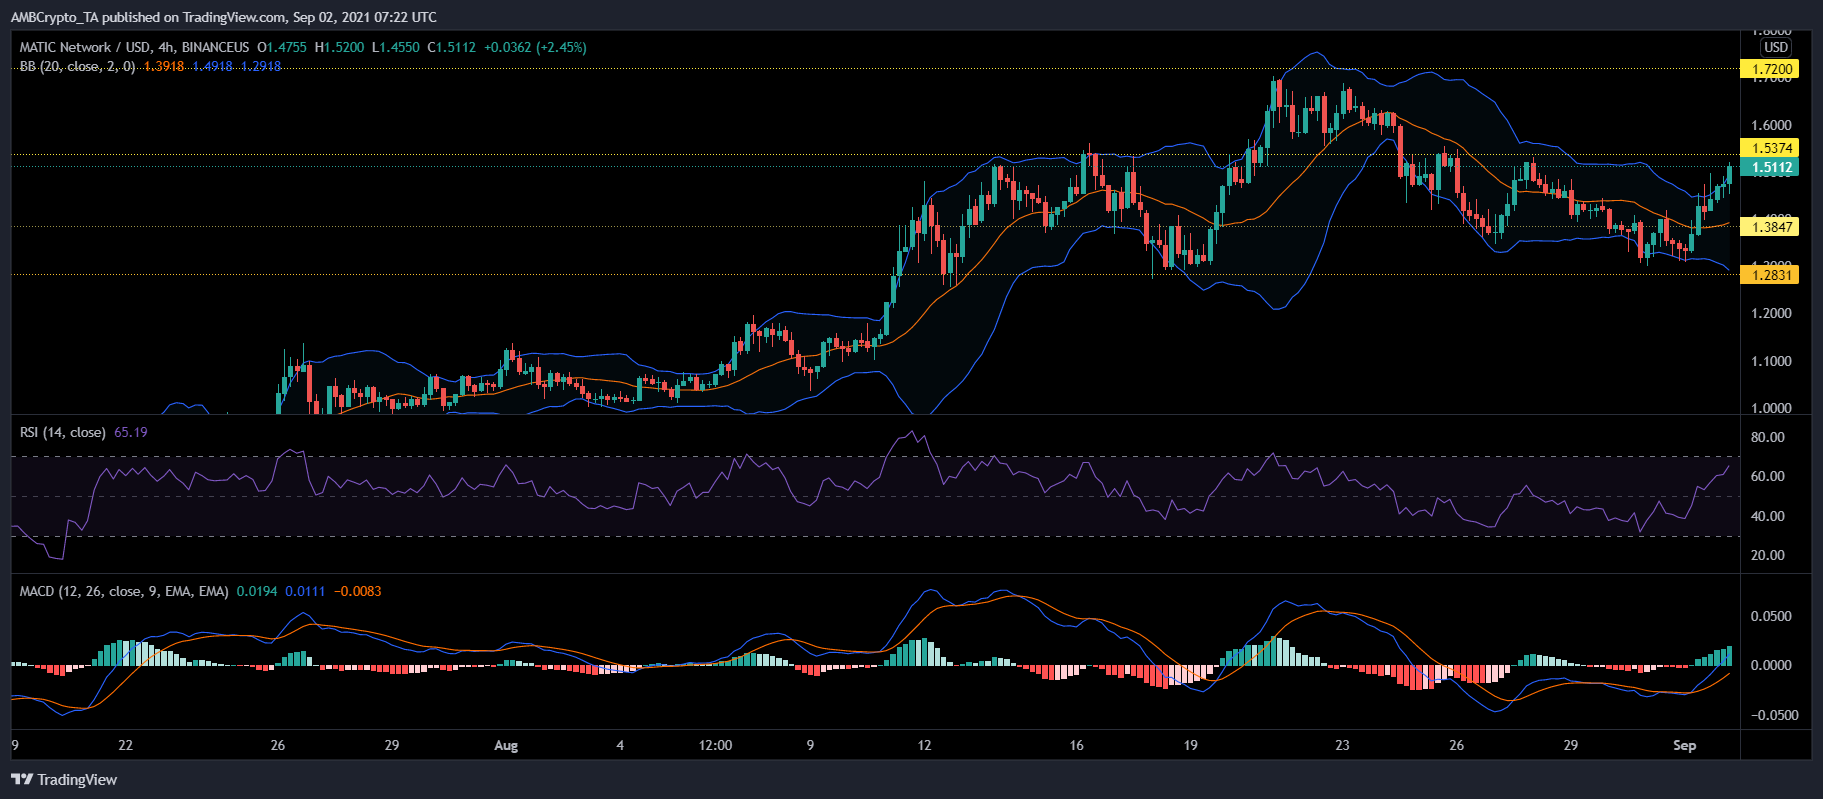Image resolution: width=1823 pixels, height=799 pixels.
Task: Click the 1.6000 price axis label
Action: coord(1771,125)
